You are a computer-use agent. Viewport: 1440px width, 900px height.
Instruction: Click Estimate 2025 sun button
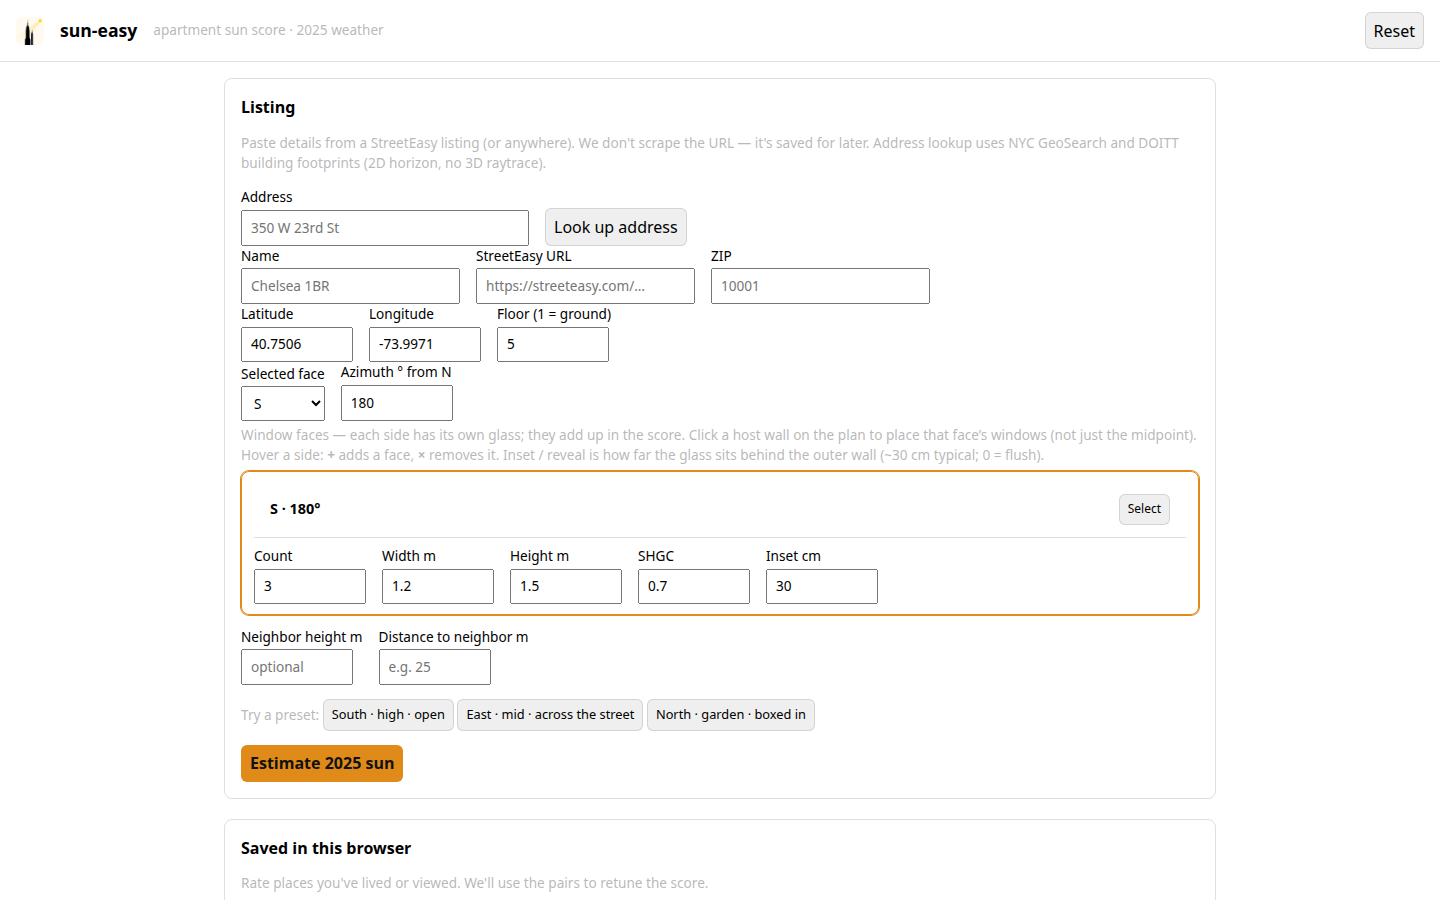[322, 764]
